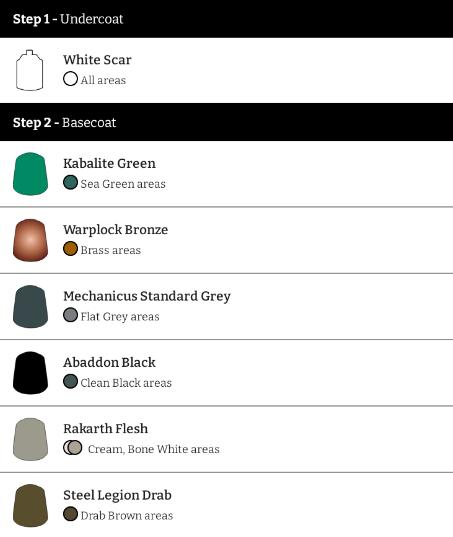The image size is (453, 537).
Task: Tap the Drab Brown areas color dot
Action: coord(70,514)
